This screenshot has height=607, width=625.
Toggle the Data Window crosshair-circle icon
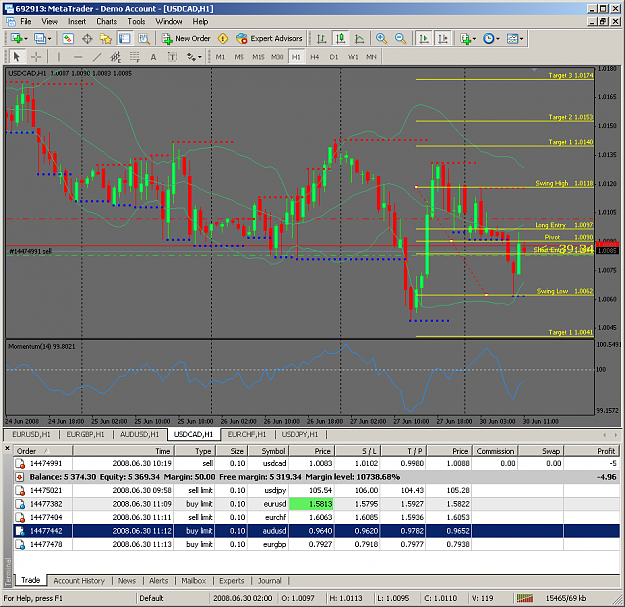87,39
